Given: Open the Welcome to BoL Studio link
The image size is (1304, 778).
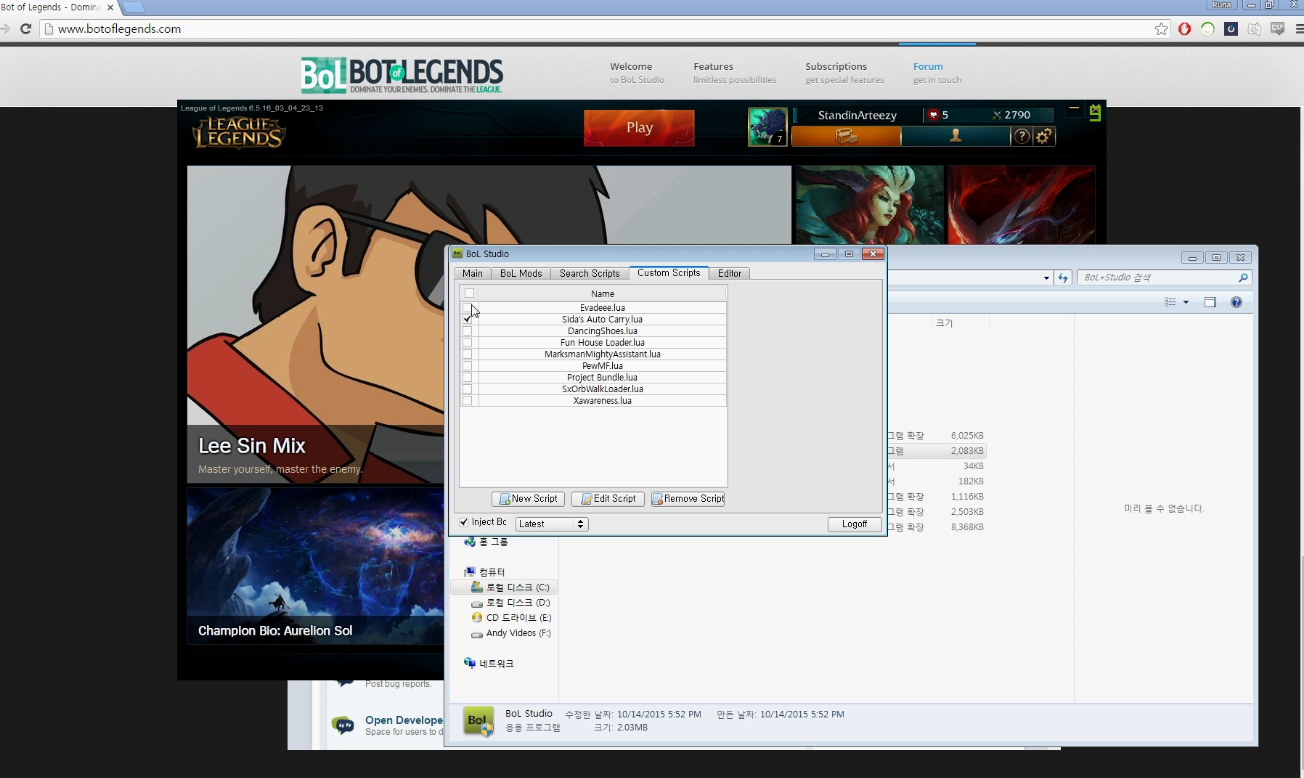Looking at the screenshot, I should [637, 73].
